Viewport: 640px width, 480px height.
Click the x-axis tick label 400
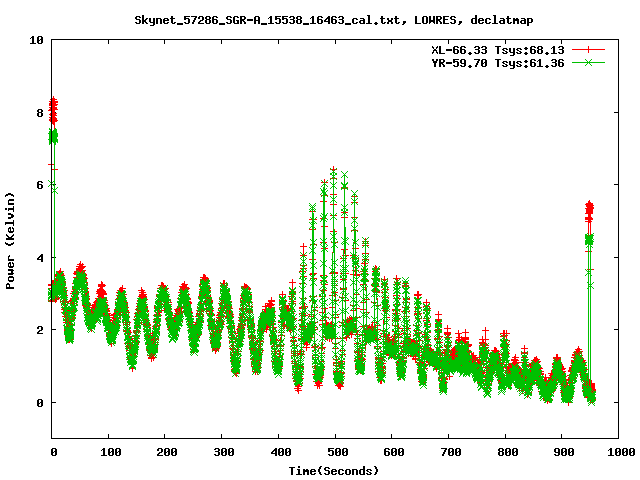click(281, 452)
